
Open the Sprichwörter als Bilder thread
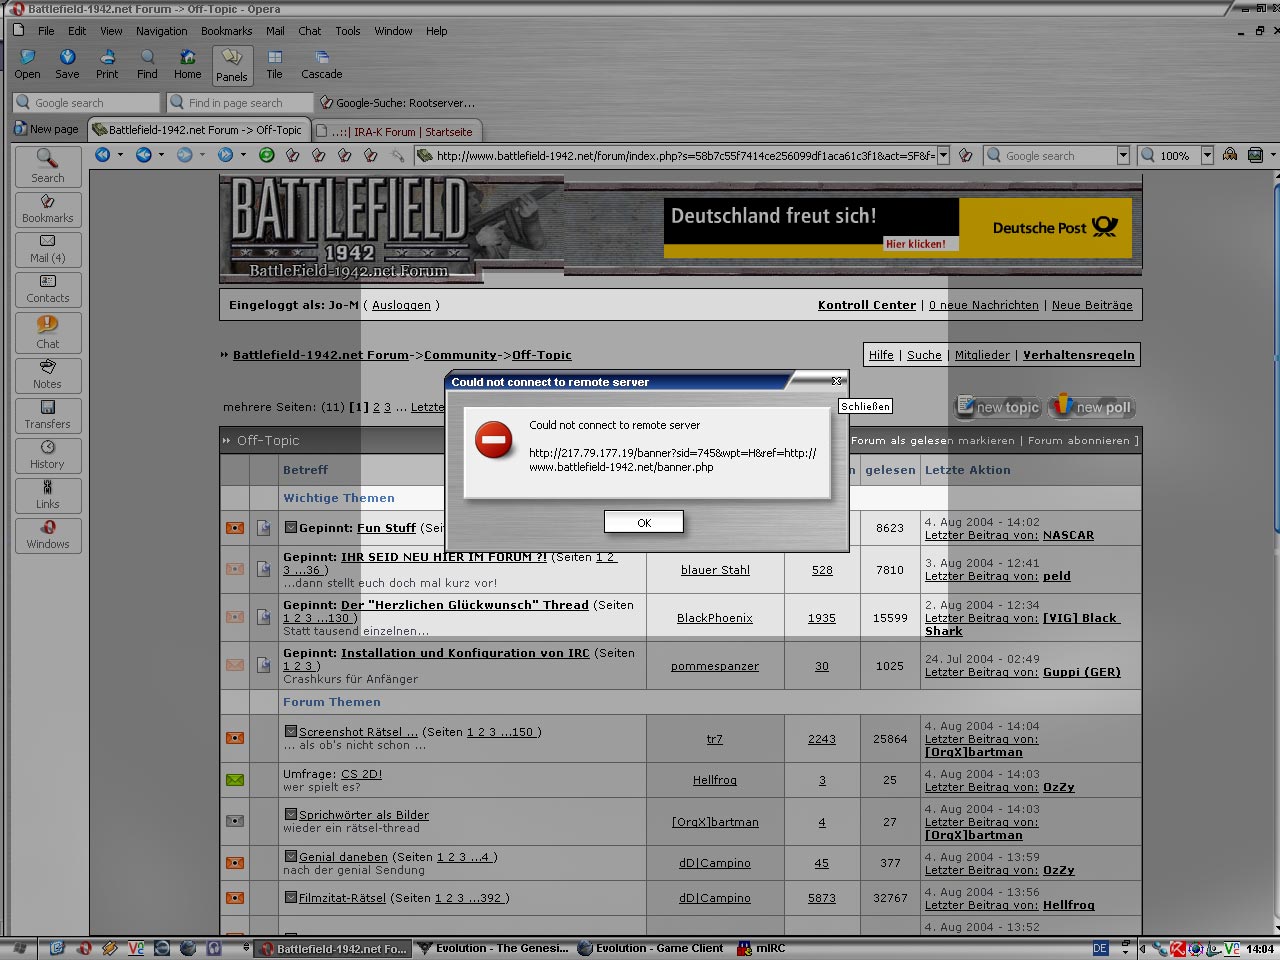364,815
